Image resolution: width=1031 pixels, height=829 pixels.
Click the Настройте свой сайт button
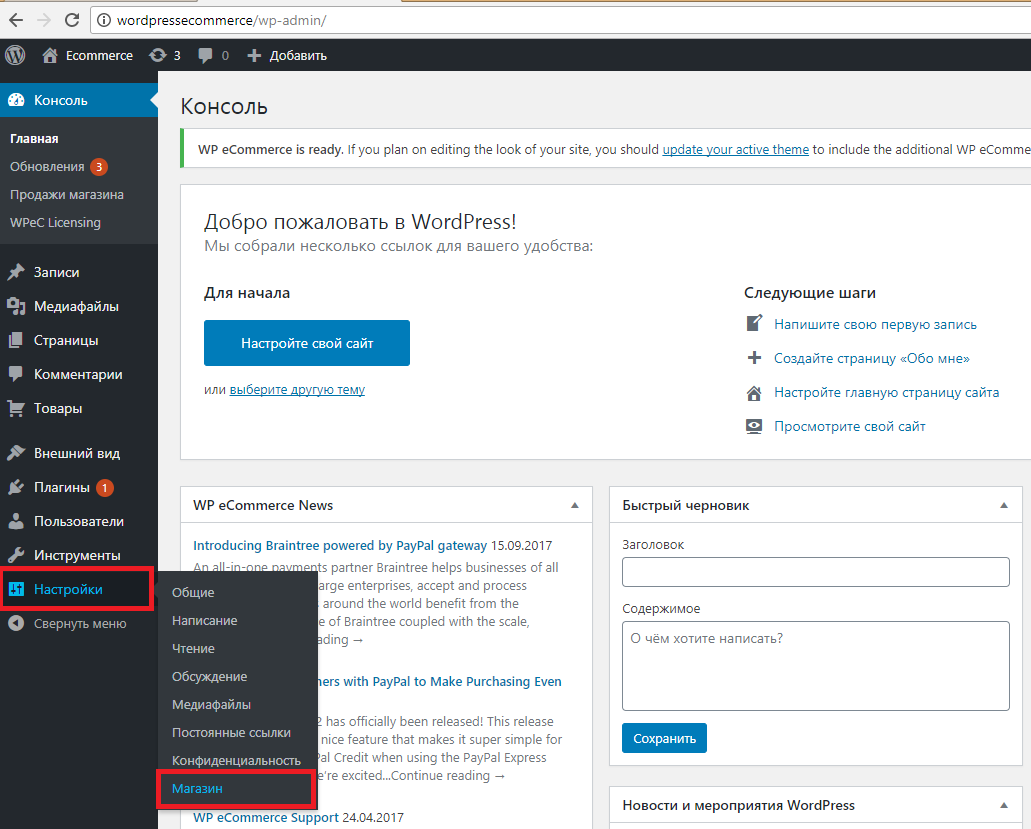(307, 343)
